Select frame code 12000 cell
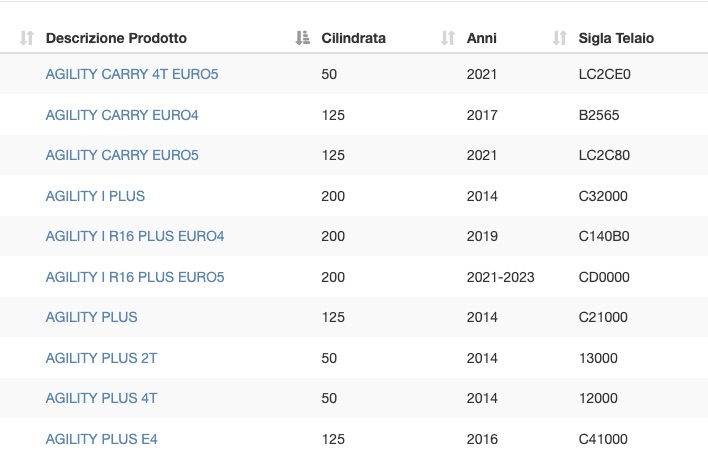Screen dimensions: 708x465 click(598, 398)
